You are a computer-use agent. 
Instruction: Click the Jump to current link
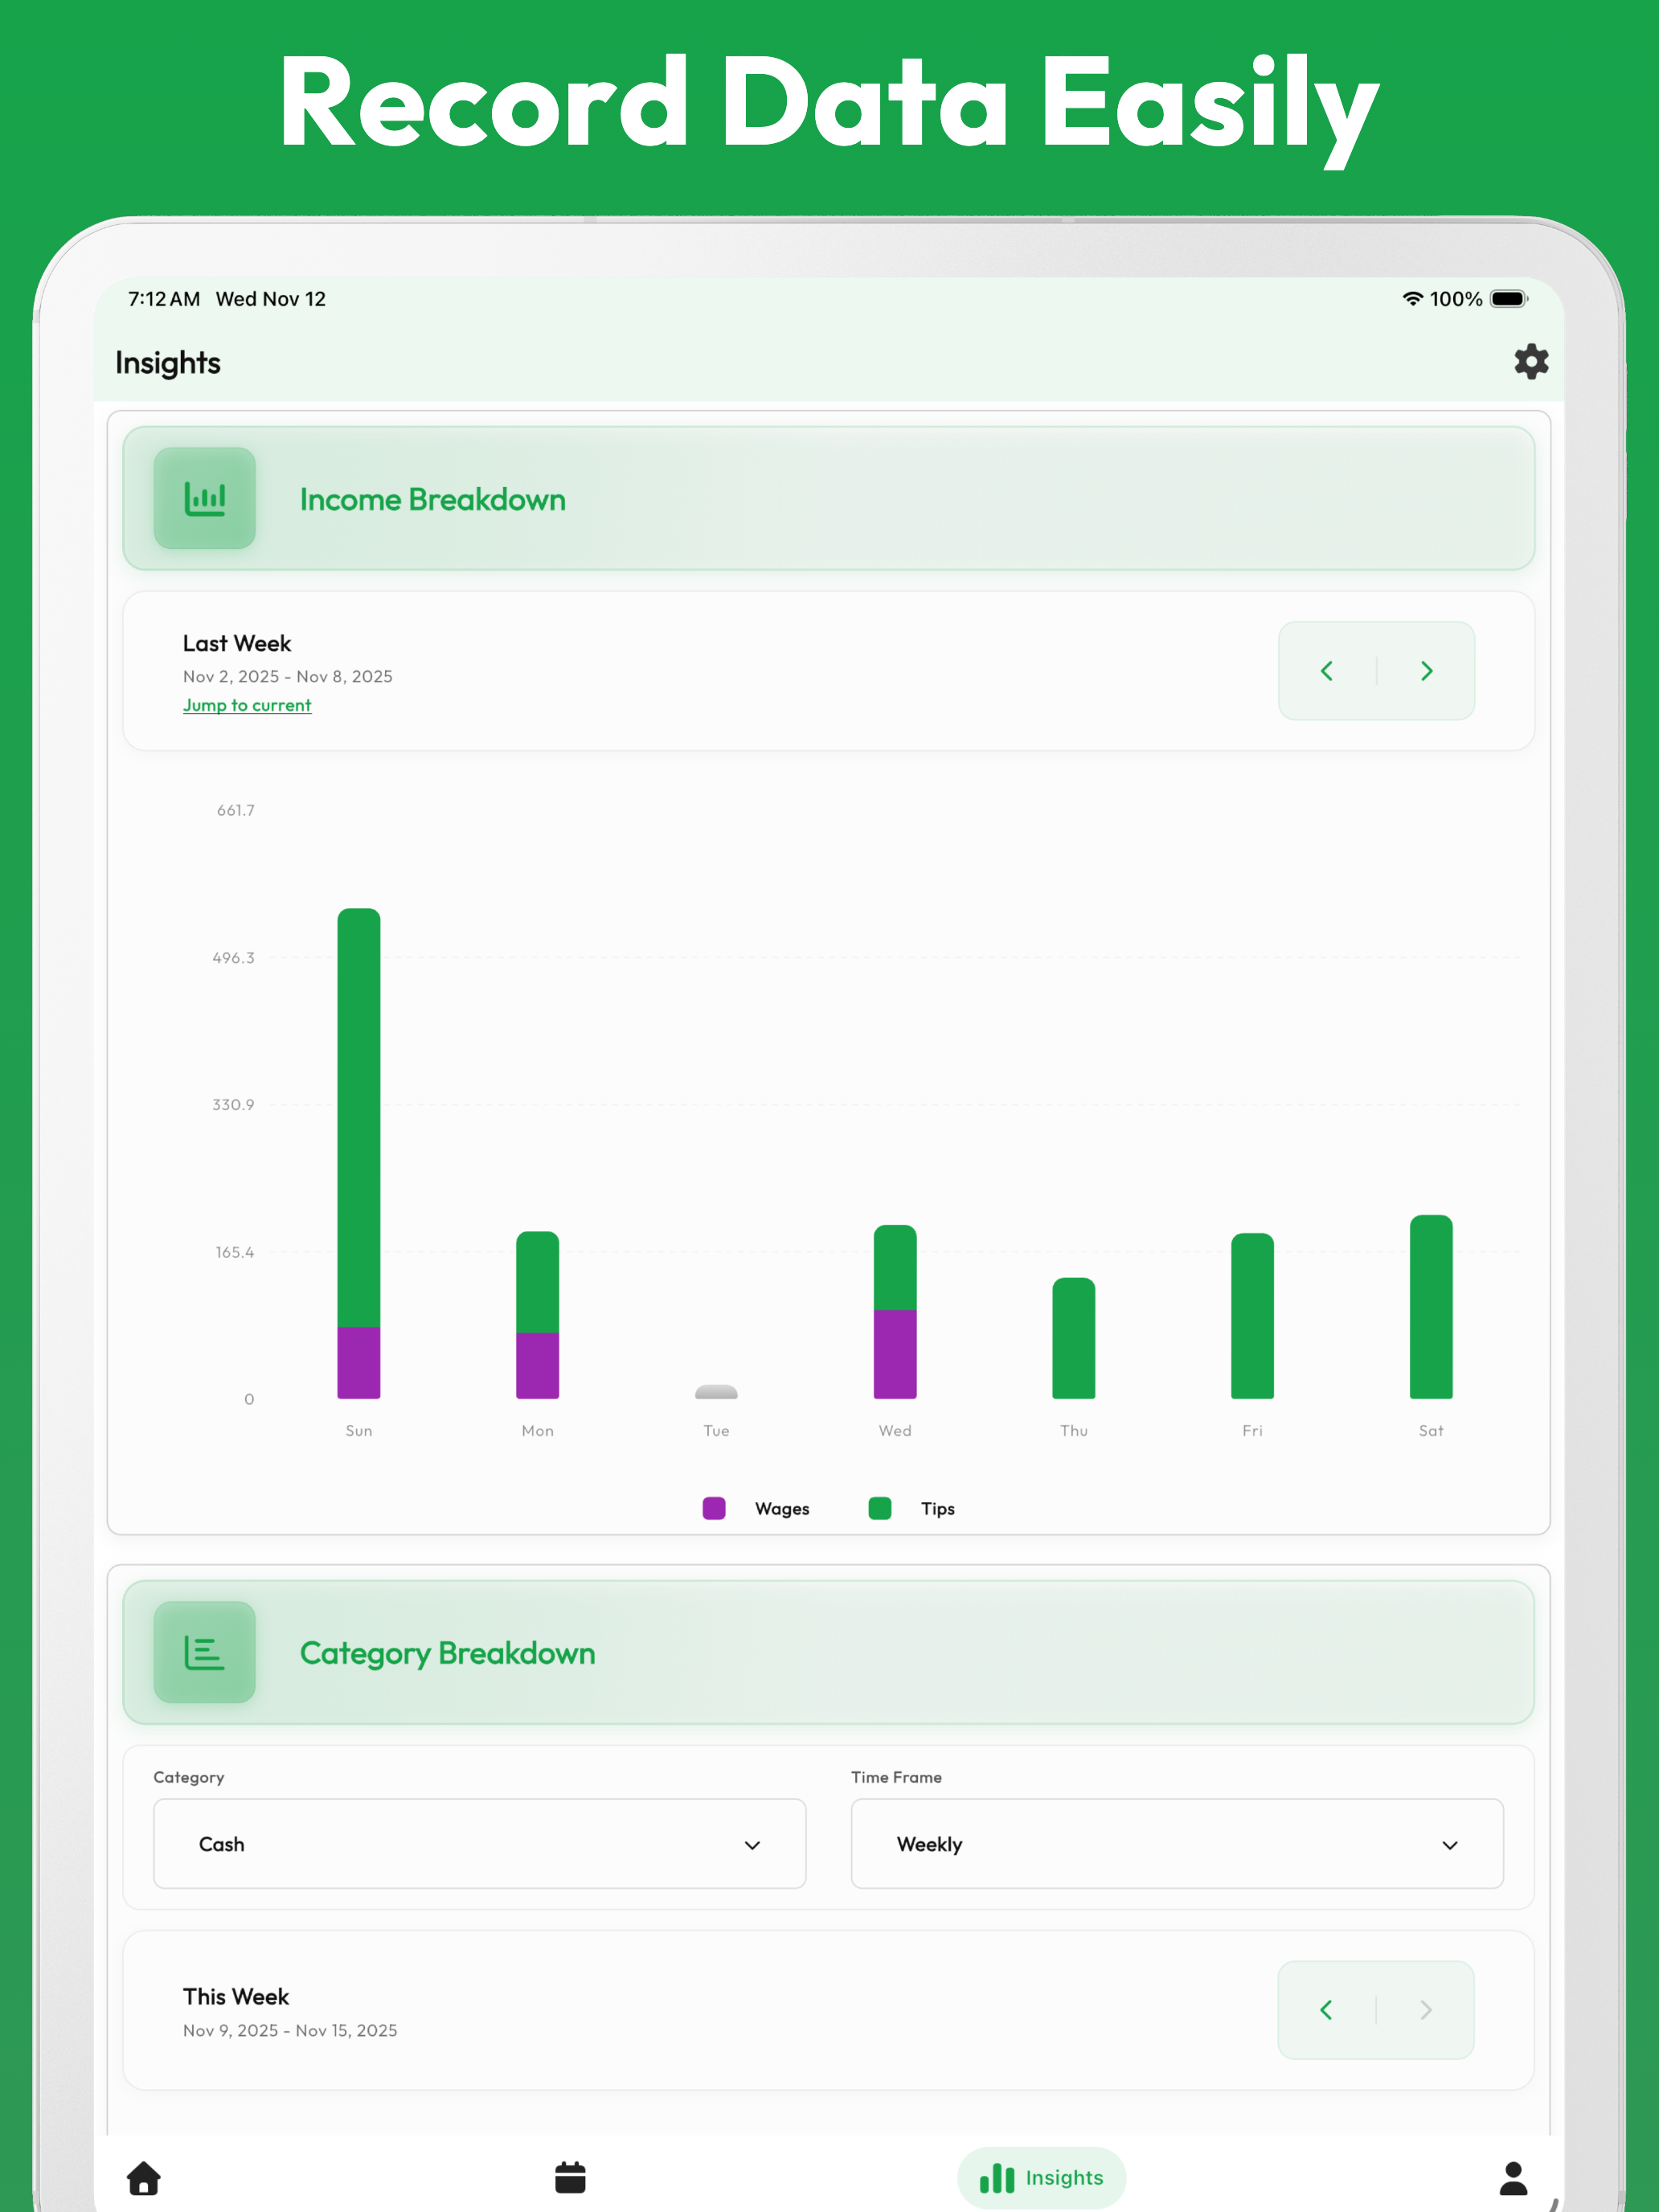pos(247,705)
